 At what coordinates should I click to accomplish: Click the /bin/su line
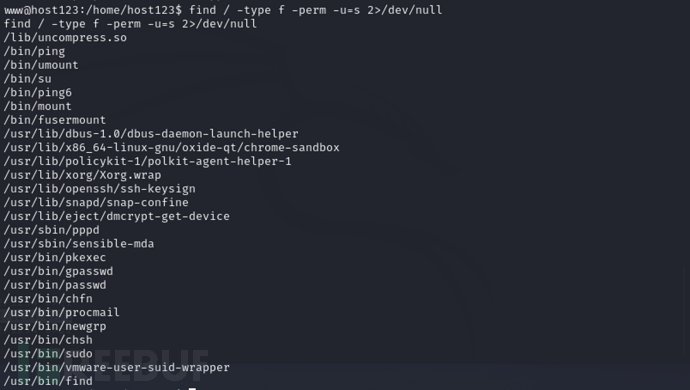27,79
